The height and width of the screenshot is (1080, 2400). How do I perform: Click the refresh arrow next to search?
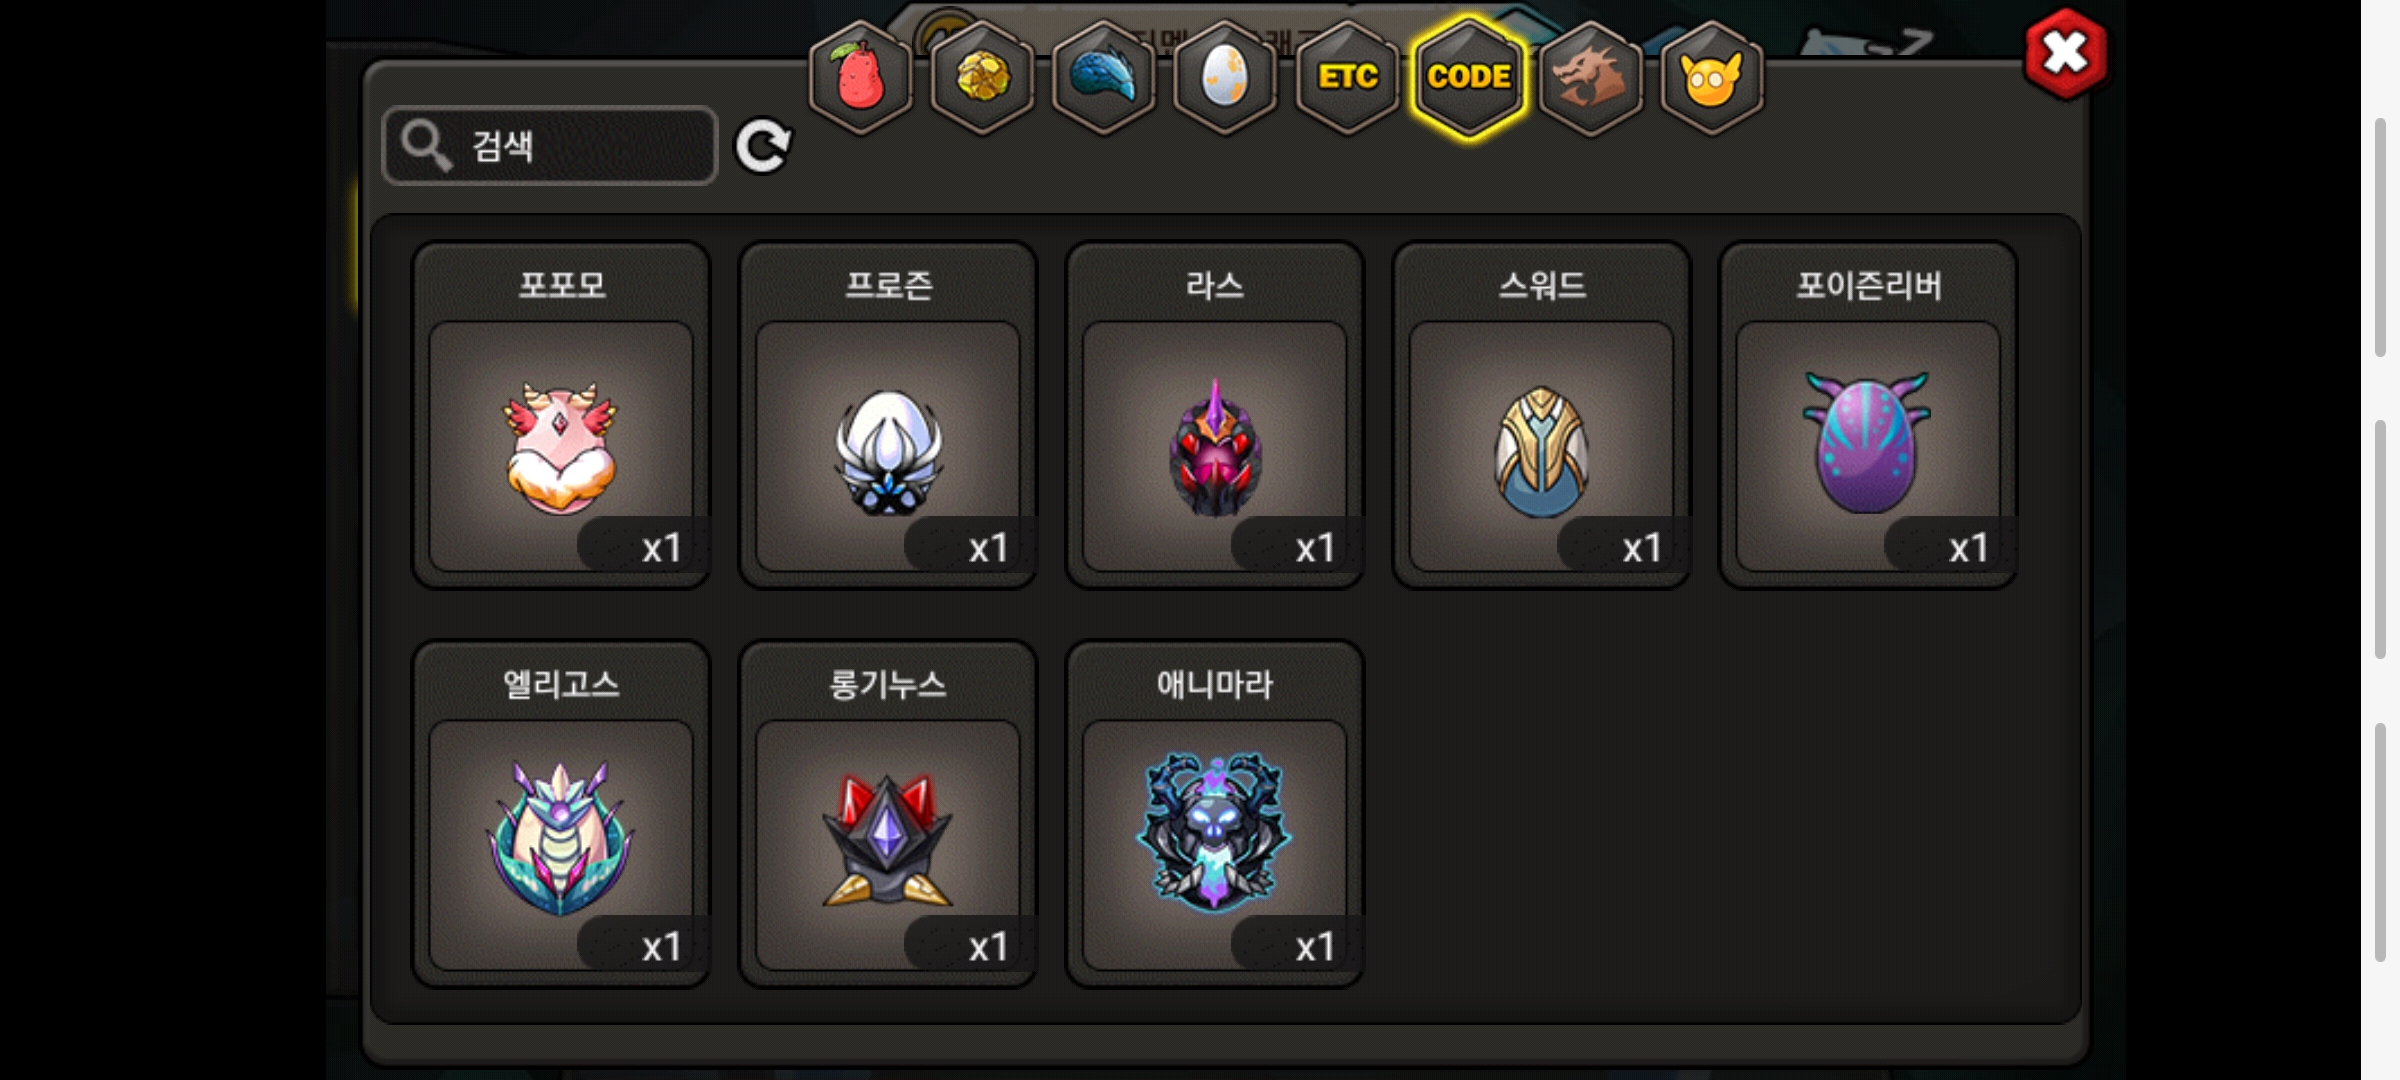pos(763,147)
